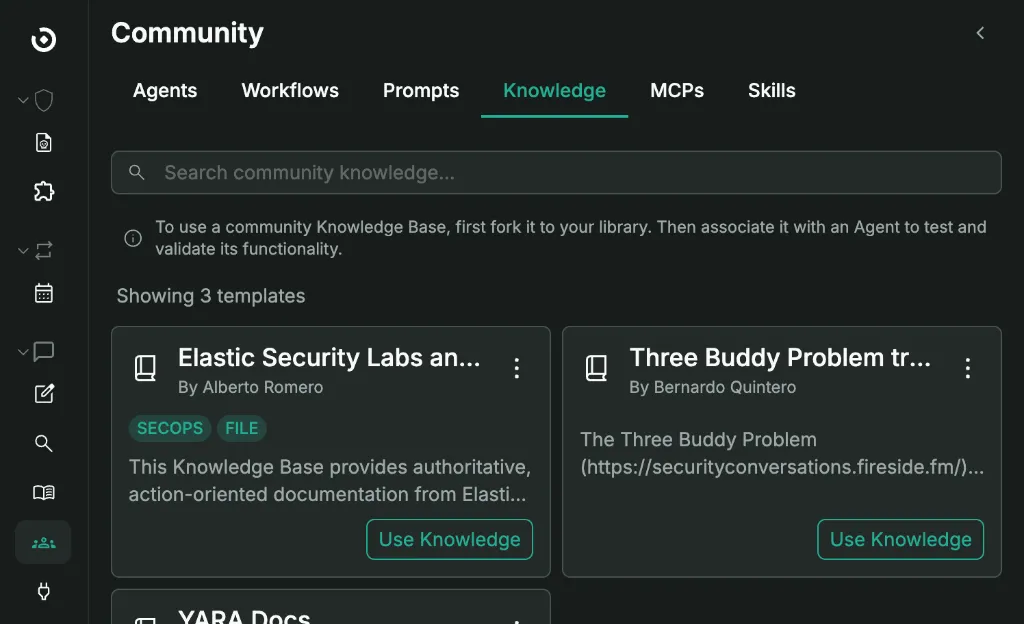
Task: Click the book icon on Three Buddy Problem card
Action: point(596,368)
